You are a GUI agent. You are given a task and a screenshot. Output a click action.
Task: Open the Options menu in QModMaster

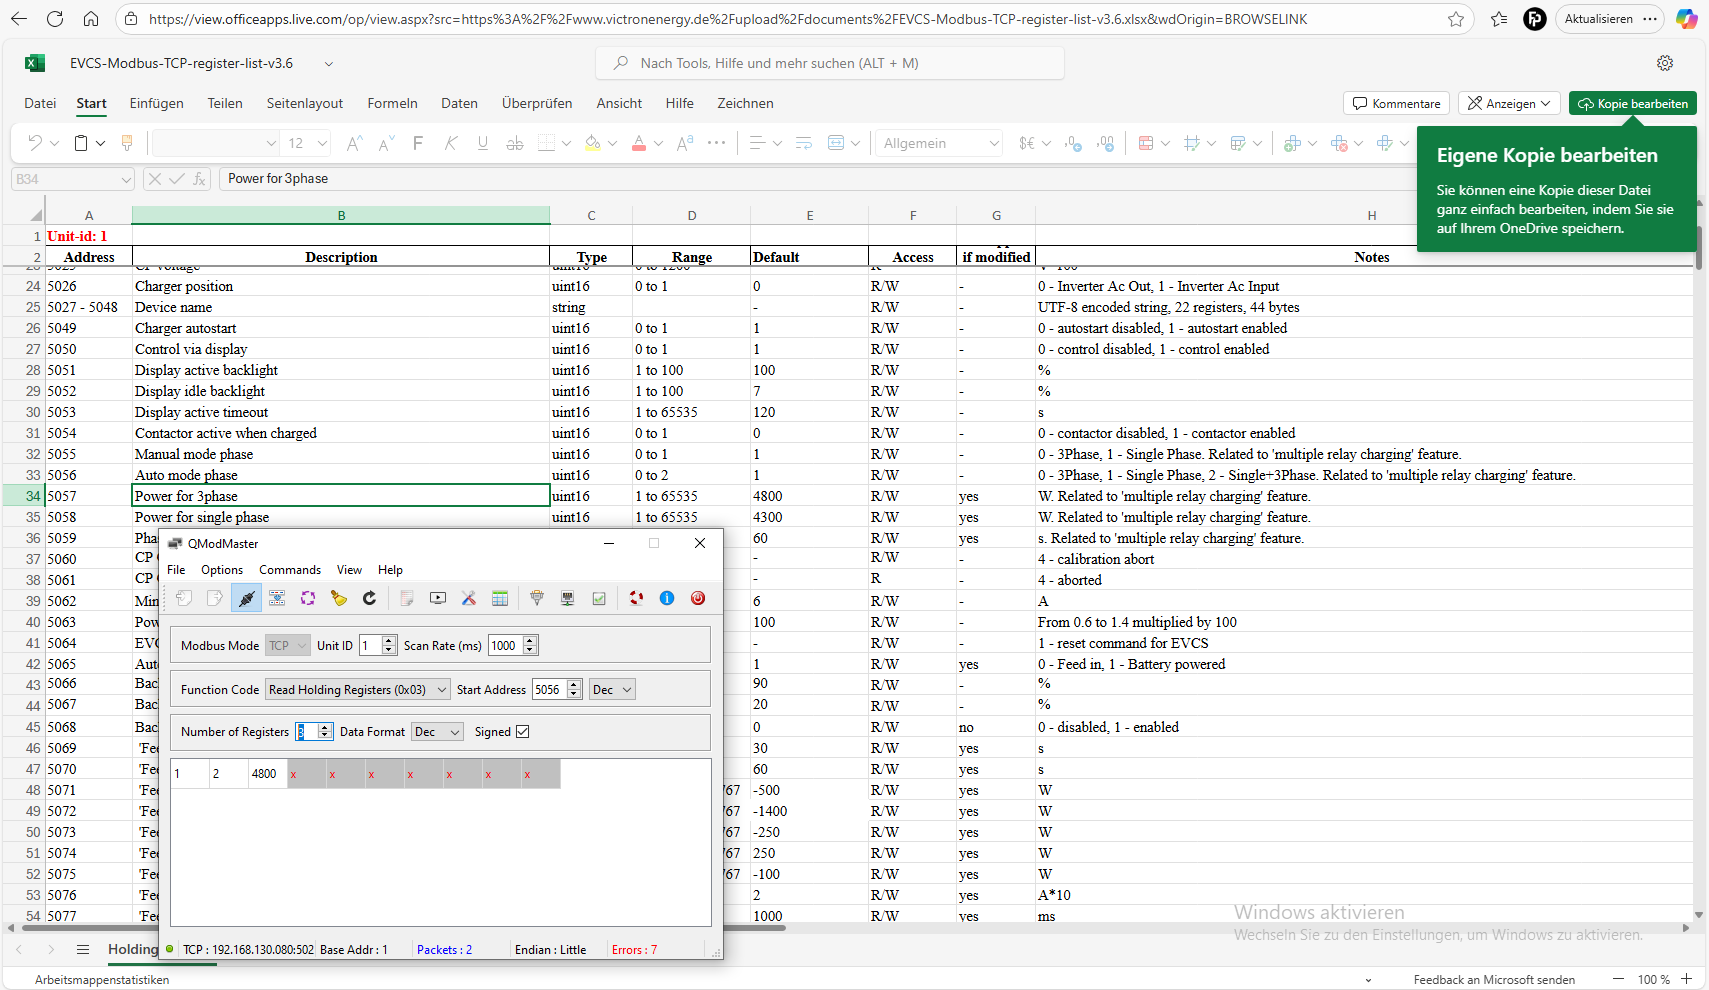click(x=222, y=570)
